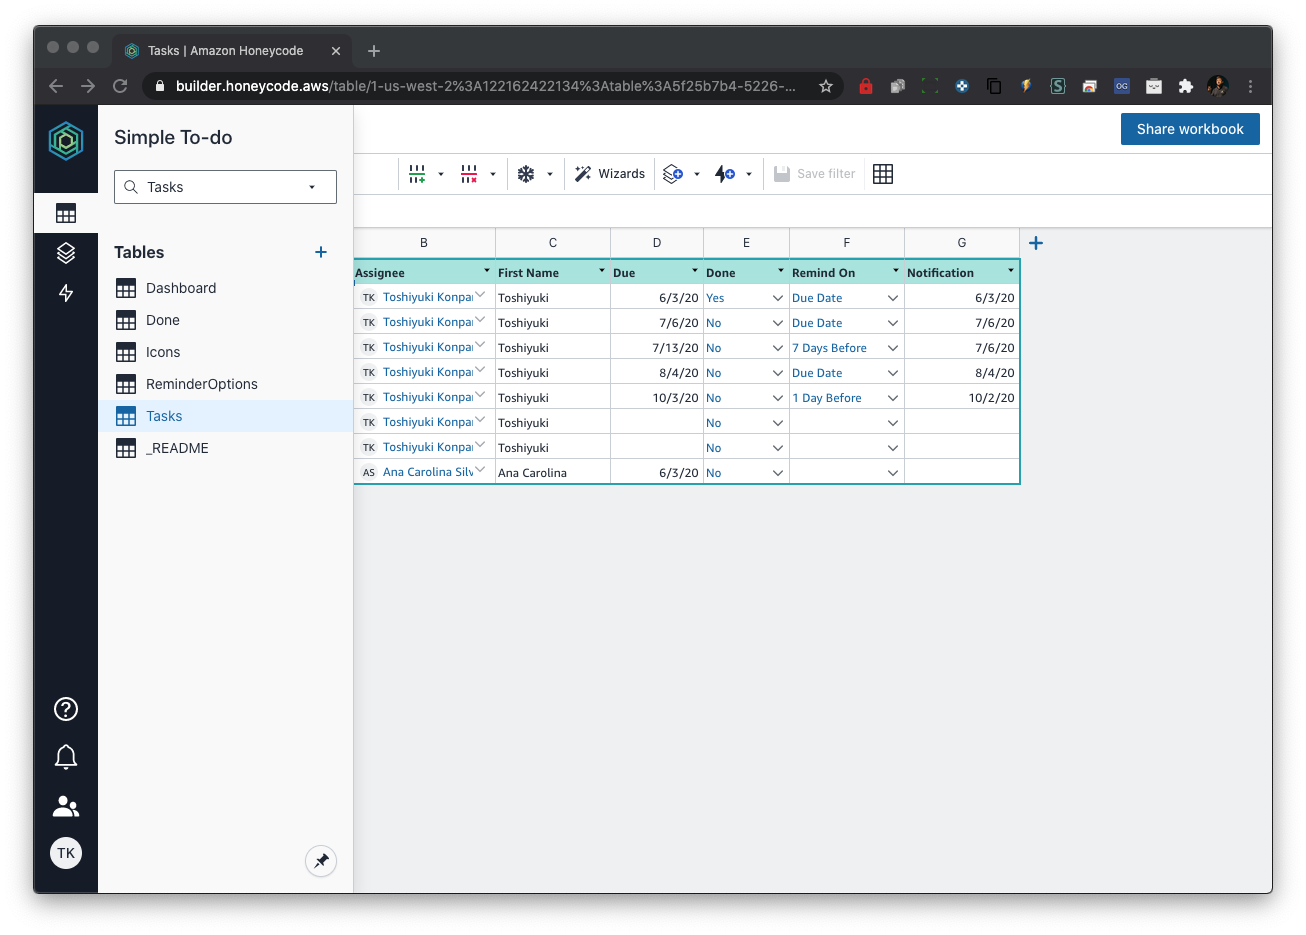1306x935 pixels.
Task: Select column C header
Action: click(553, 243)
